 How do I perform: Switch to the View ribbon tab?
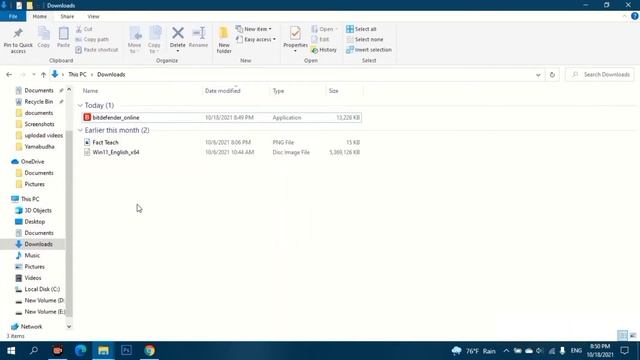pos(93,16)
